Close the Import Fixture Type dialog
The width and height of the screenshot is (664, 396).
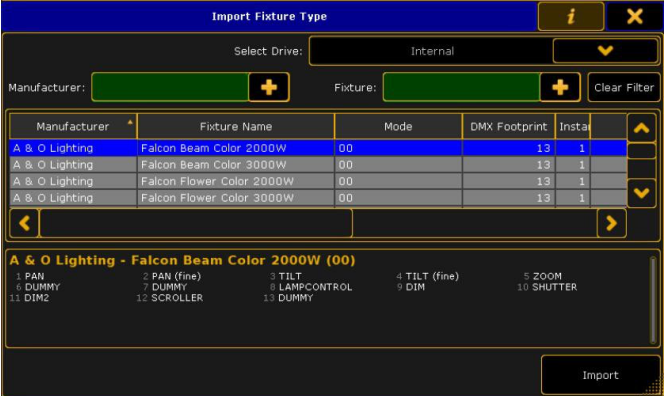pos(634,17)
